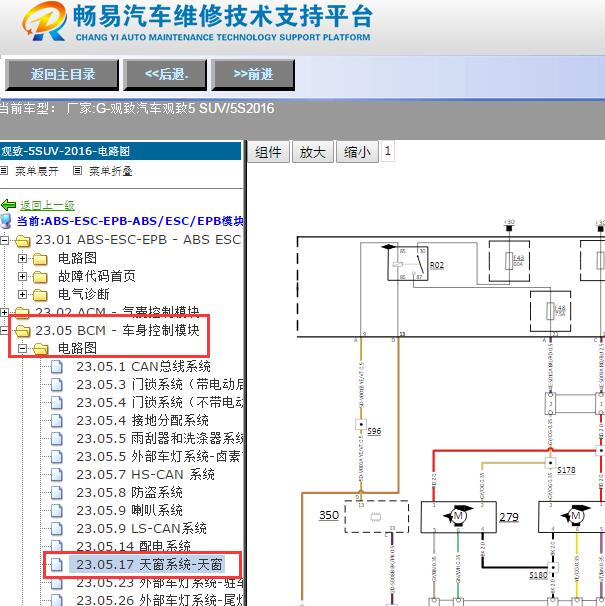Follow the 返回上一级 link

[47, 205]
